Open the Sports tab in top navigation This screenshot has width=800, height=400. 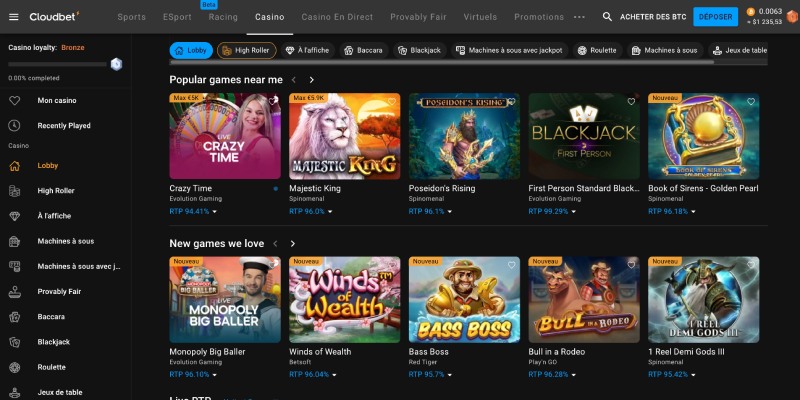point(132,17)
